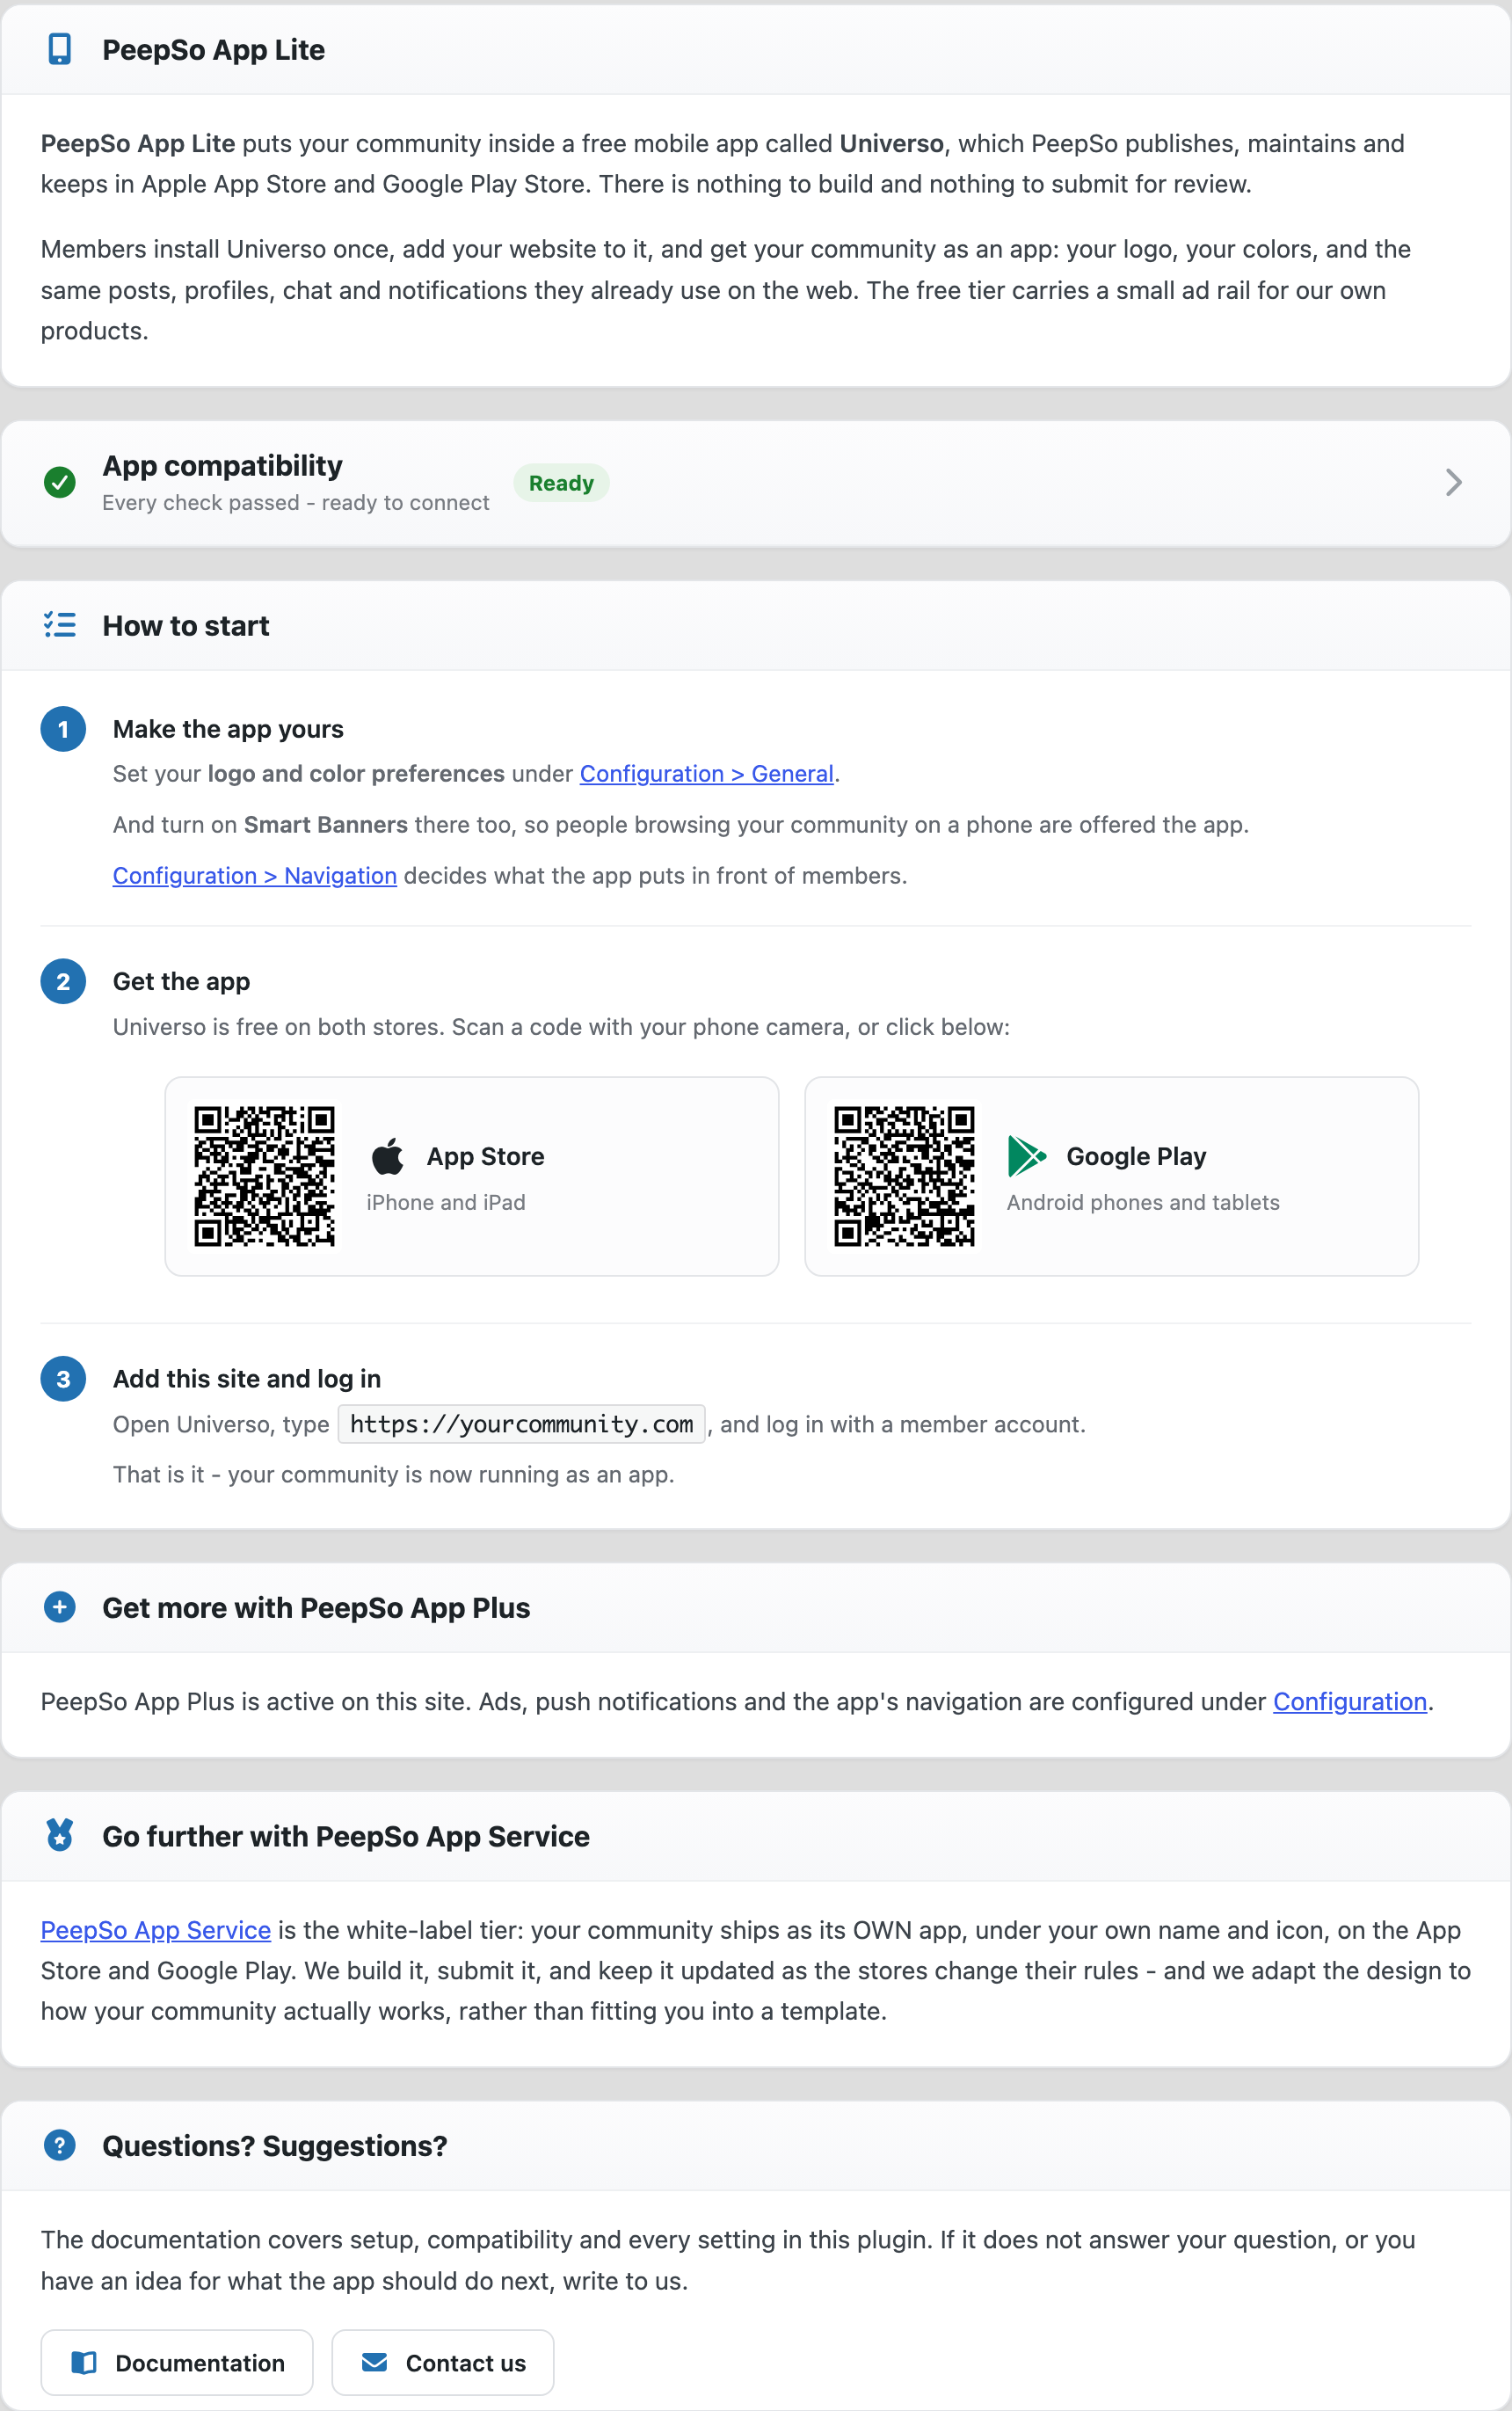Click the Contact us button
Image resolution: width=1512 pixels, height=2411 pixels.
(443, 2362)
